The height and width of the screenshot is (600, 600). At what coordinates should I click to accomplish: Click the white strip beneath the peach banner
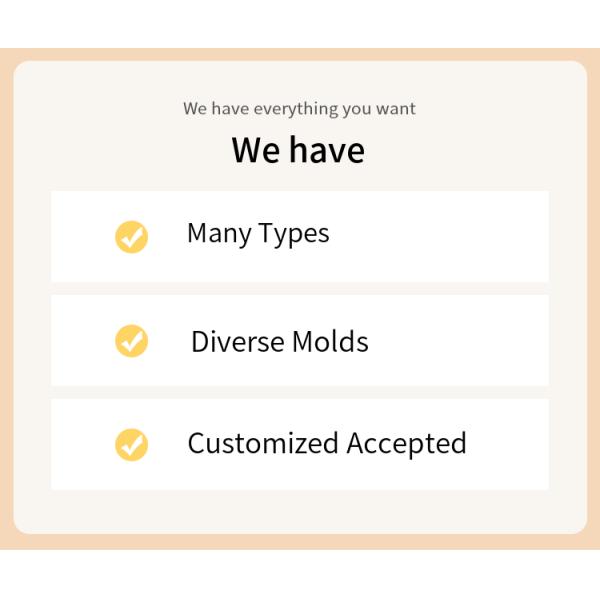(x=300, y=575)
